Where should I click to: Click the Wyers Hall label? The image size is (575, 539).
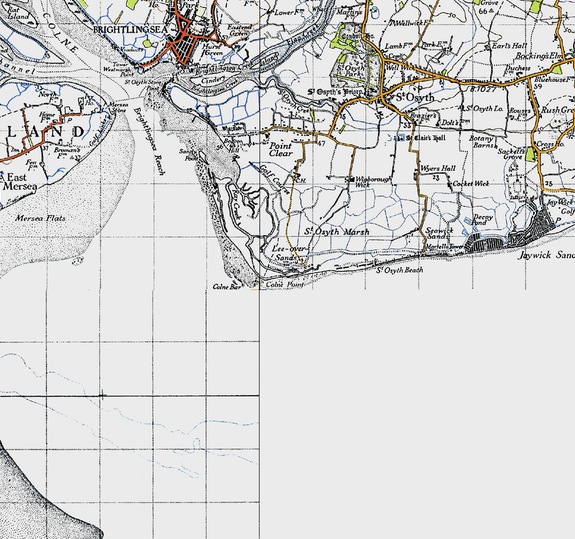pyautogui.click(x=437, y=169)
